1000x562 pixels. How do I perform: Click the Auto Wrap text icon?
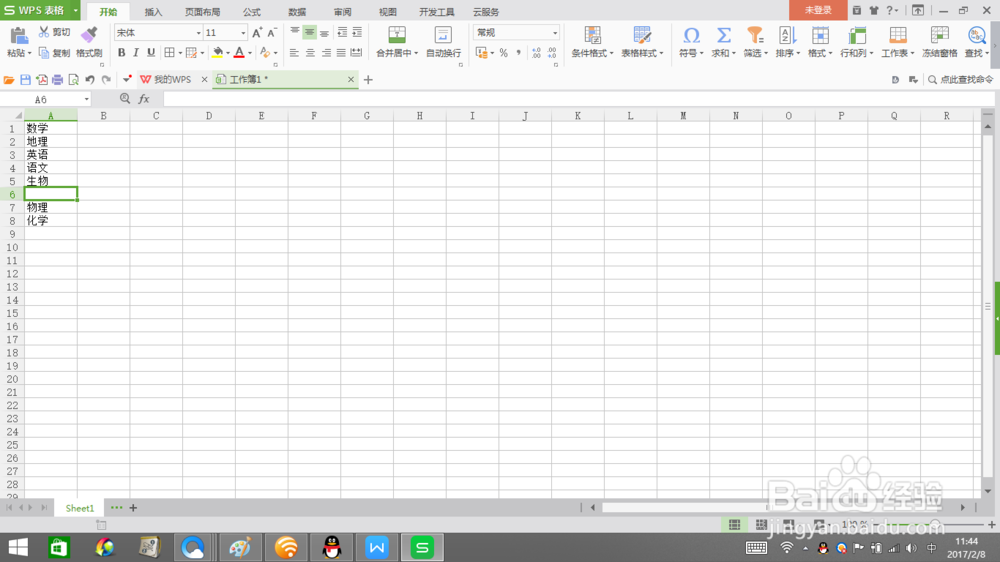click(x=443, y=35)
